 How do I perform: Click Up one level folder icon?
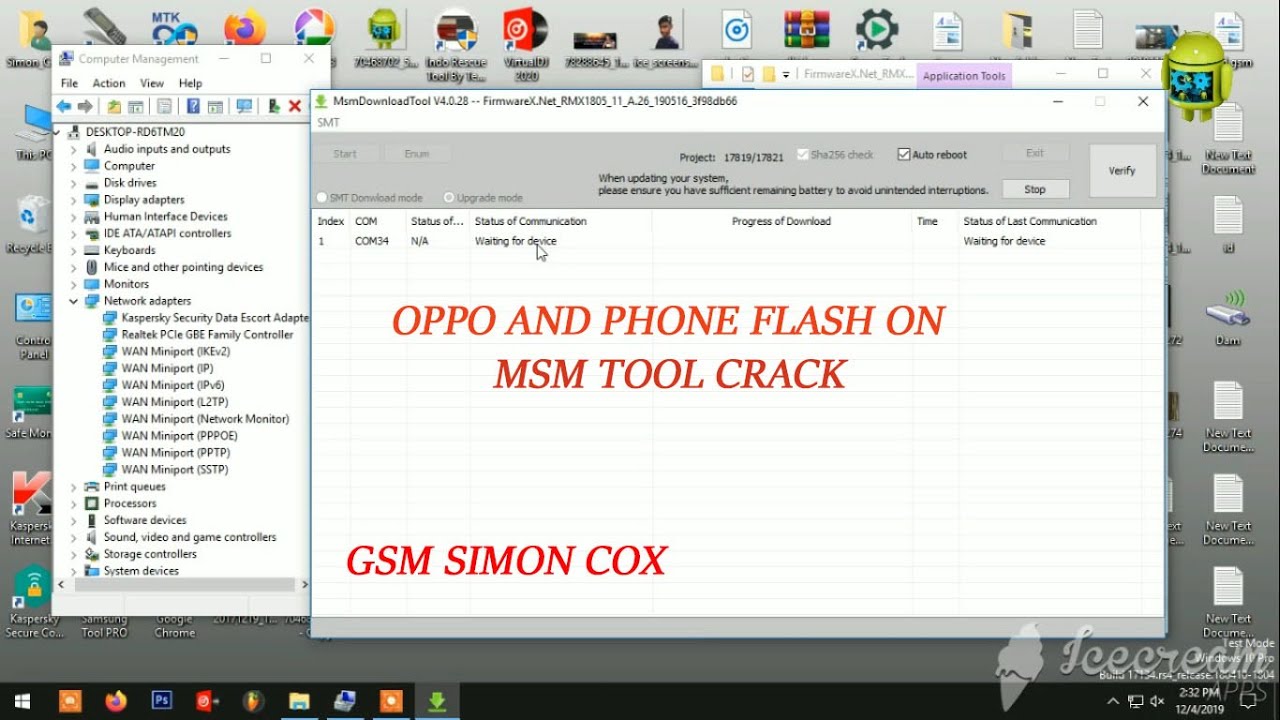point(114,106)
